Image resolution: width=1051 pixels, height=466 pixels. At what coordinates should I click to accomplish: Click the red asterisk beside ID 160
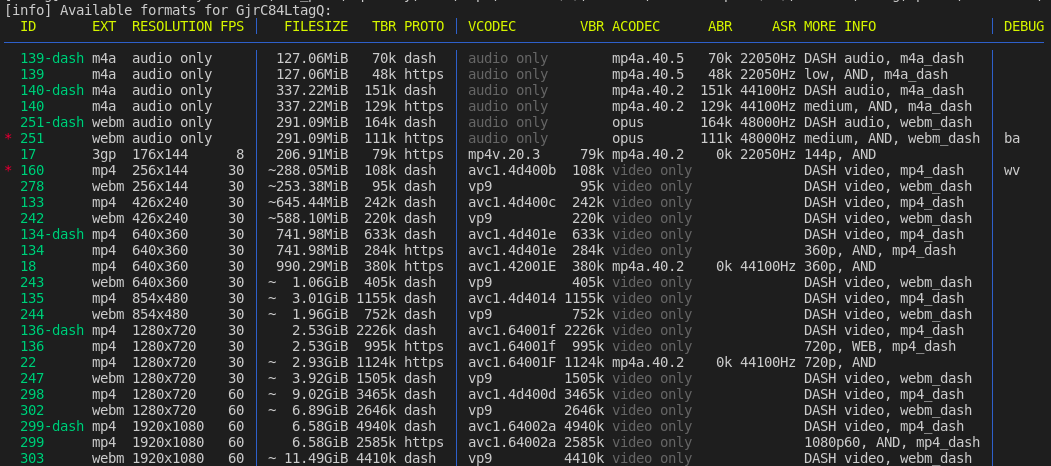click(x=8, y=170)
